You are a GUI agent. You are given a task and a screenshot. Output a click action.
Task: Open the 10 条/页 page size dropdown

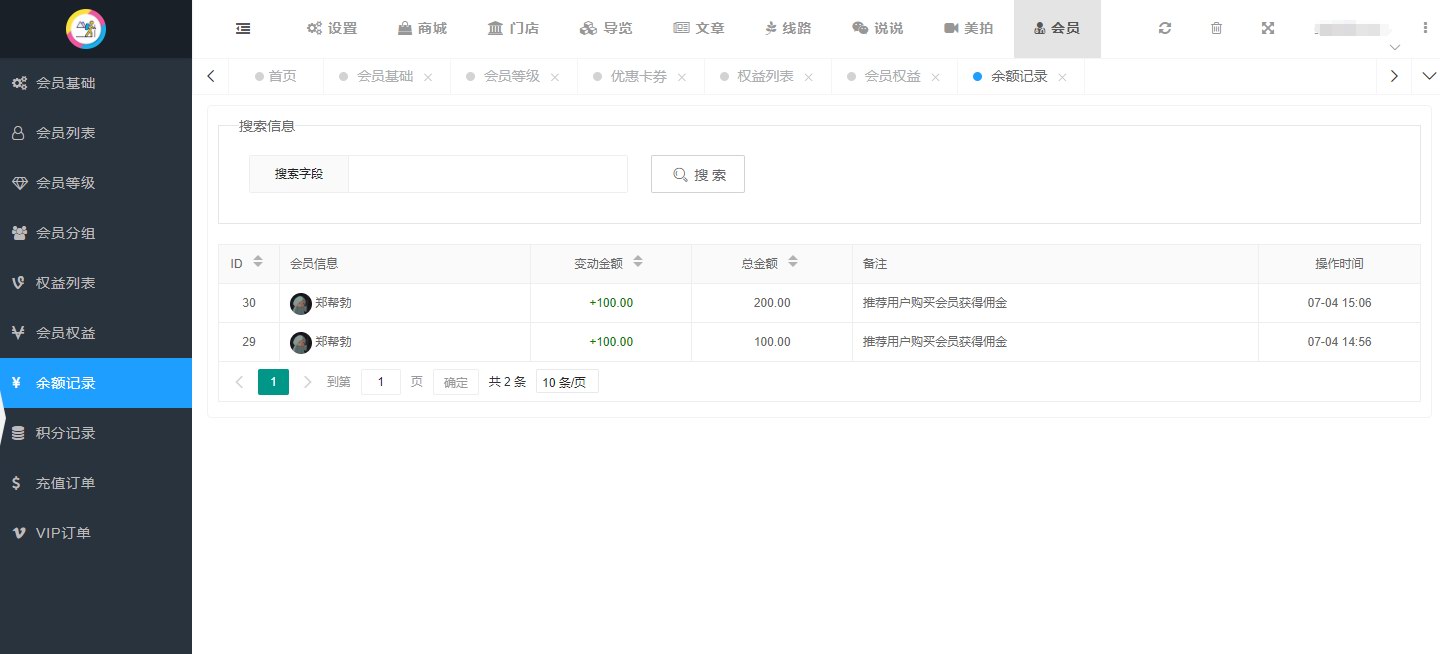tap(567, 382)
